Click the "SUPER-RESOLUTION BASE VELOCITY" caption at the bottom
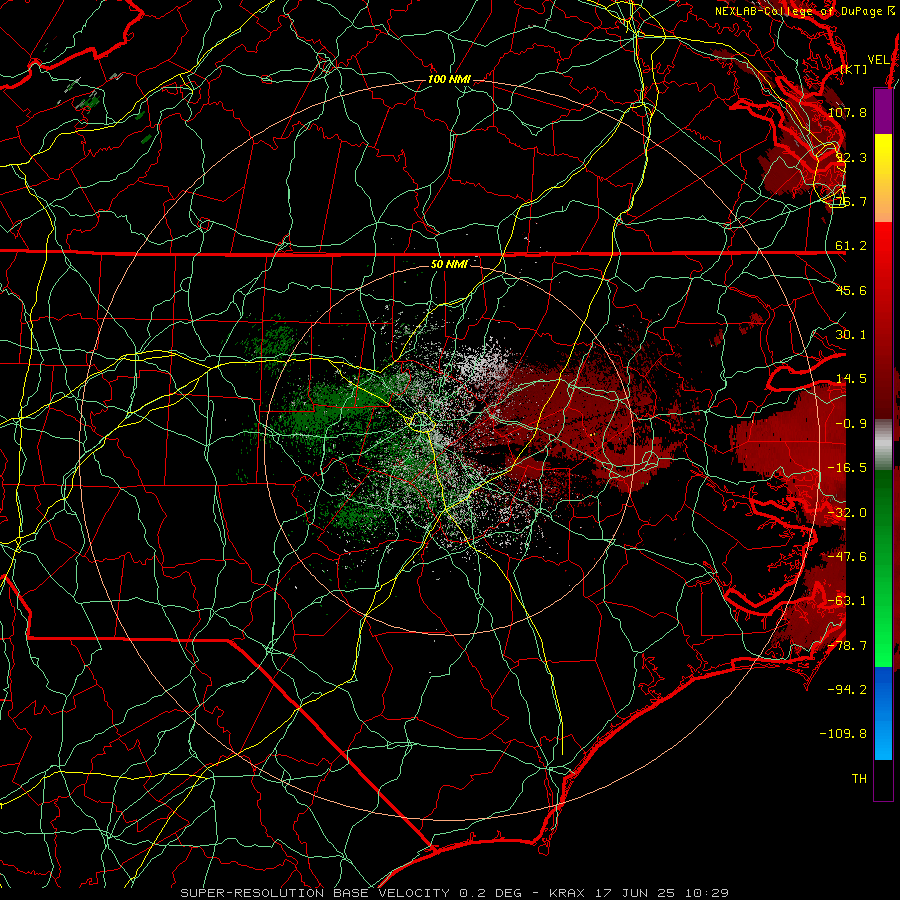 click(315, 893)
